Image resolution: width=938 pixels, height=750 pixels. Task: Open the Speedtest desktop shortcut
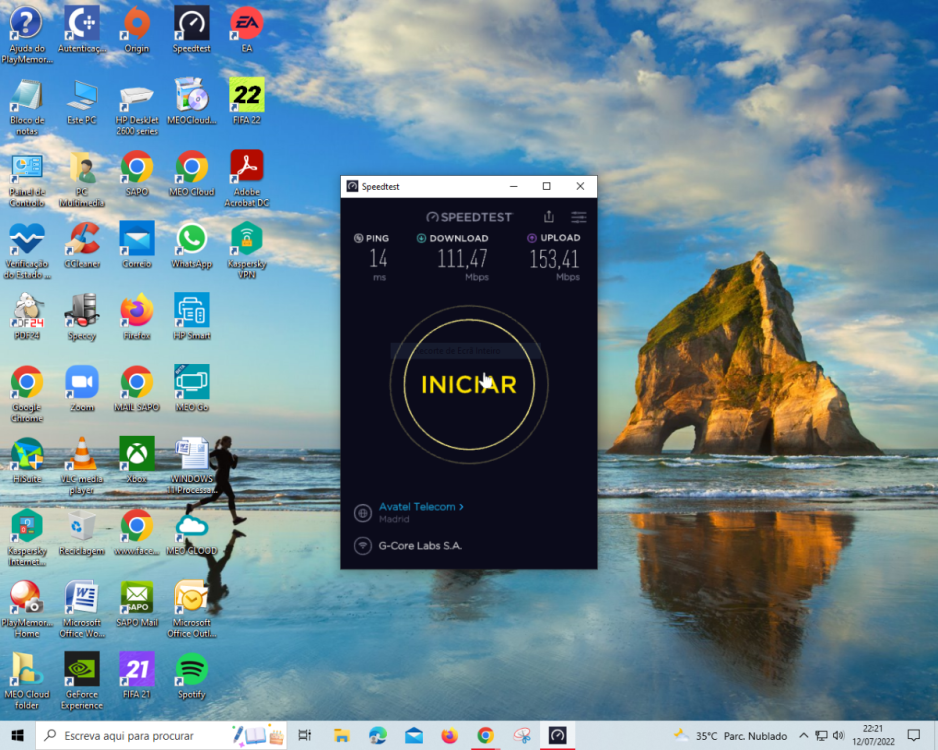[191, 30]
